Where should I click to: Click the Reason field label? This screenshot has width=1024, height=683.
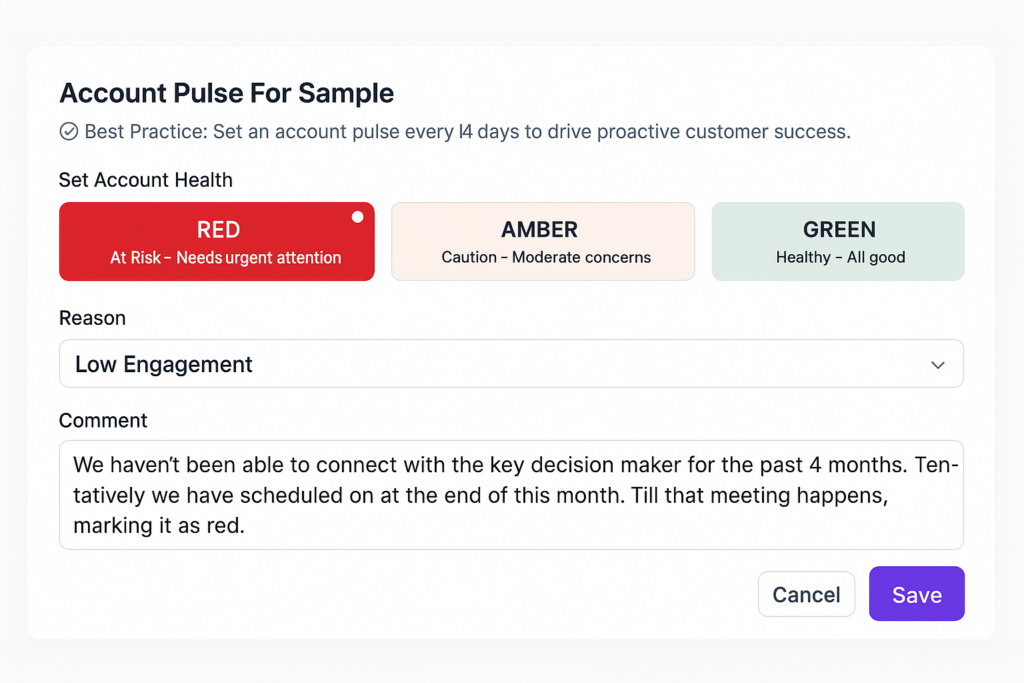[92, 318]
